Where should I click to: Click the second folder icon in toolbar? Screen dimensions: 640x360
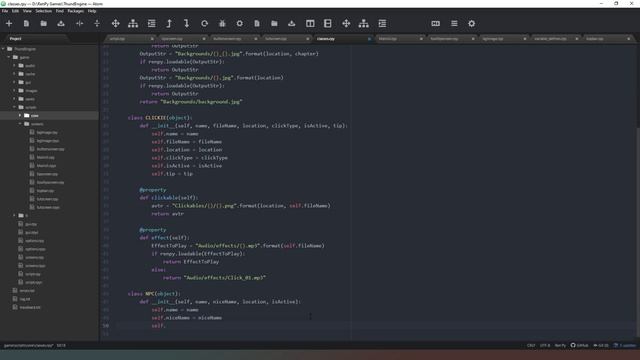pyautogui.click(x=274, y=24)
